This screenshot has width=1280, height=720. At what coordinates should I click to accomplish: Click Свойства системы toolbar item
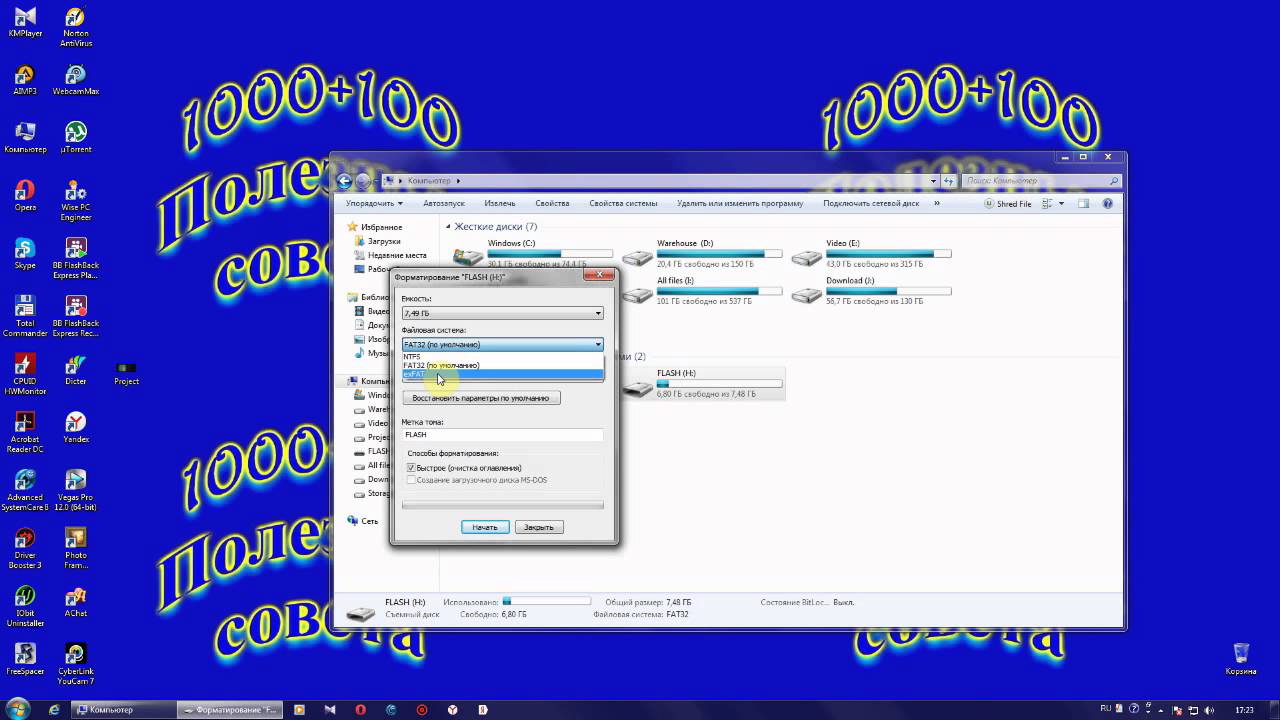click(623, 203)
